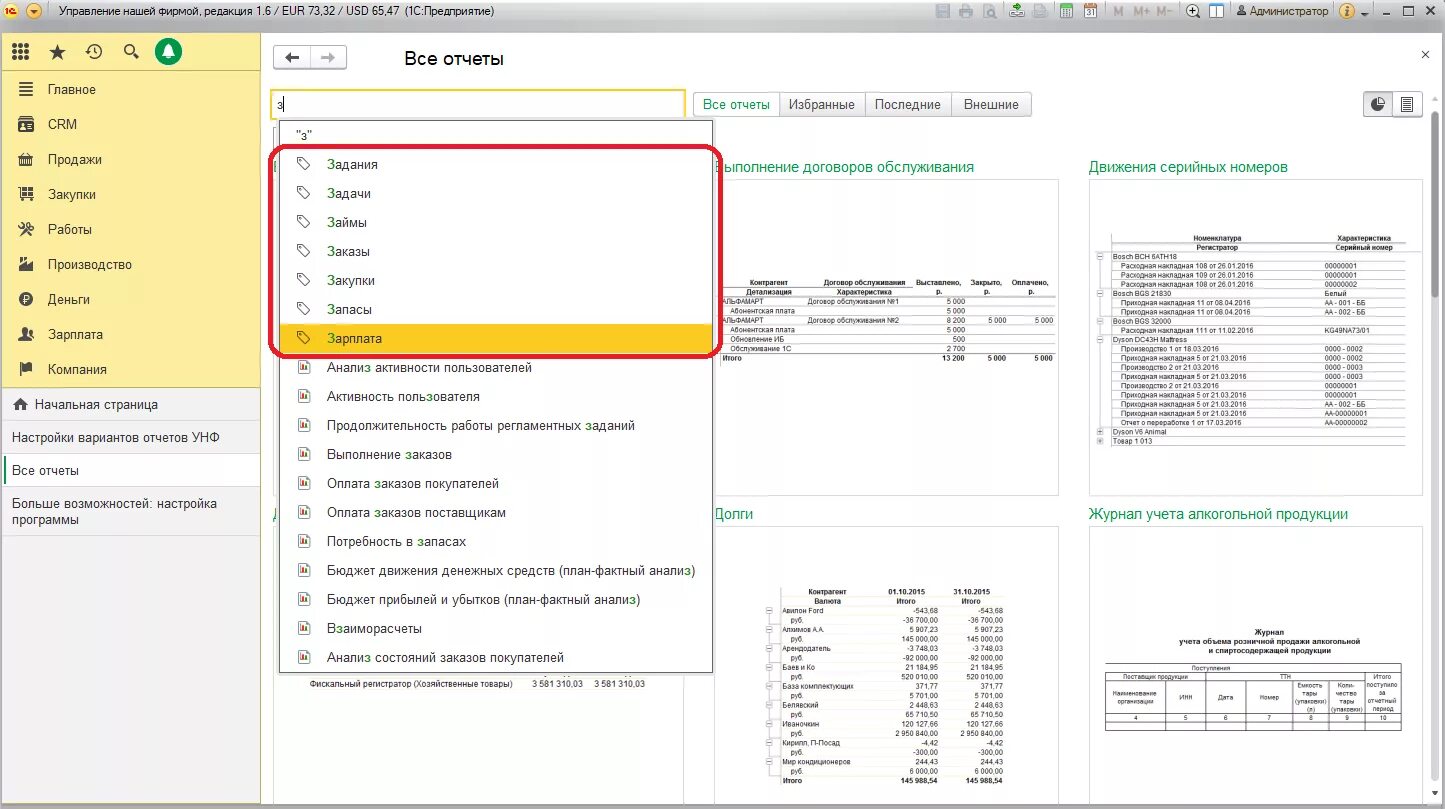Open the CRM section

click(130, 124)
